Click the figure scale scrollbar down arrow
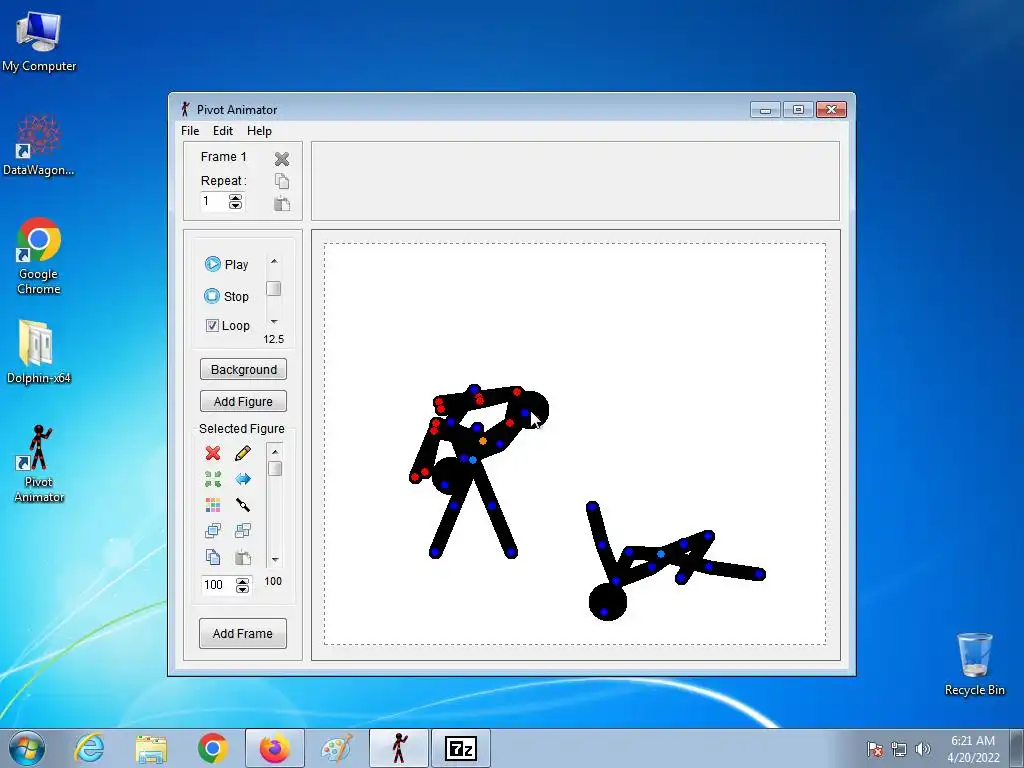Viewport: 1024px width, 768px height. pyautogui.click(x=275, y=560)
